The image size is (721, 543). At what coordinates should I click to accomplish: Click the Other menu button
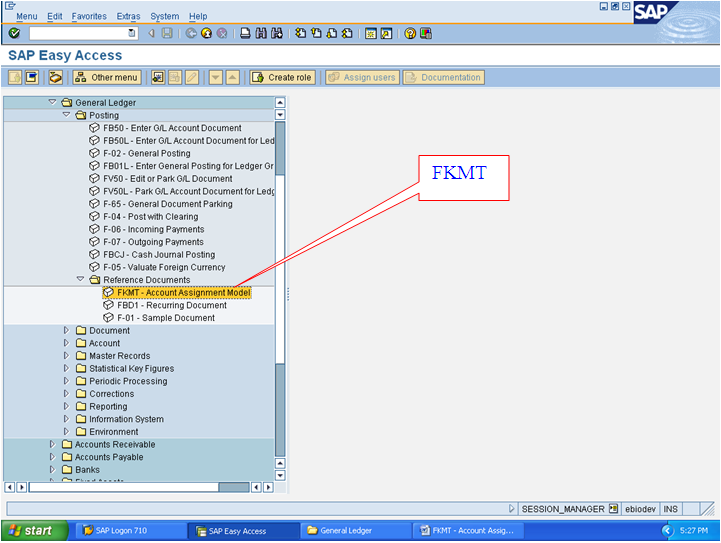pos(107,77)
